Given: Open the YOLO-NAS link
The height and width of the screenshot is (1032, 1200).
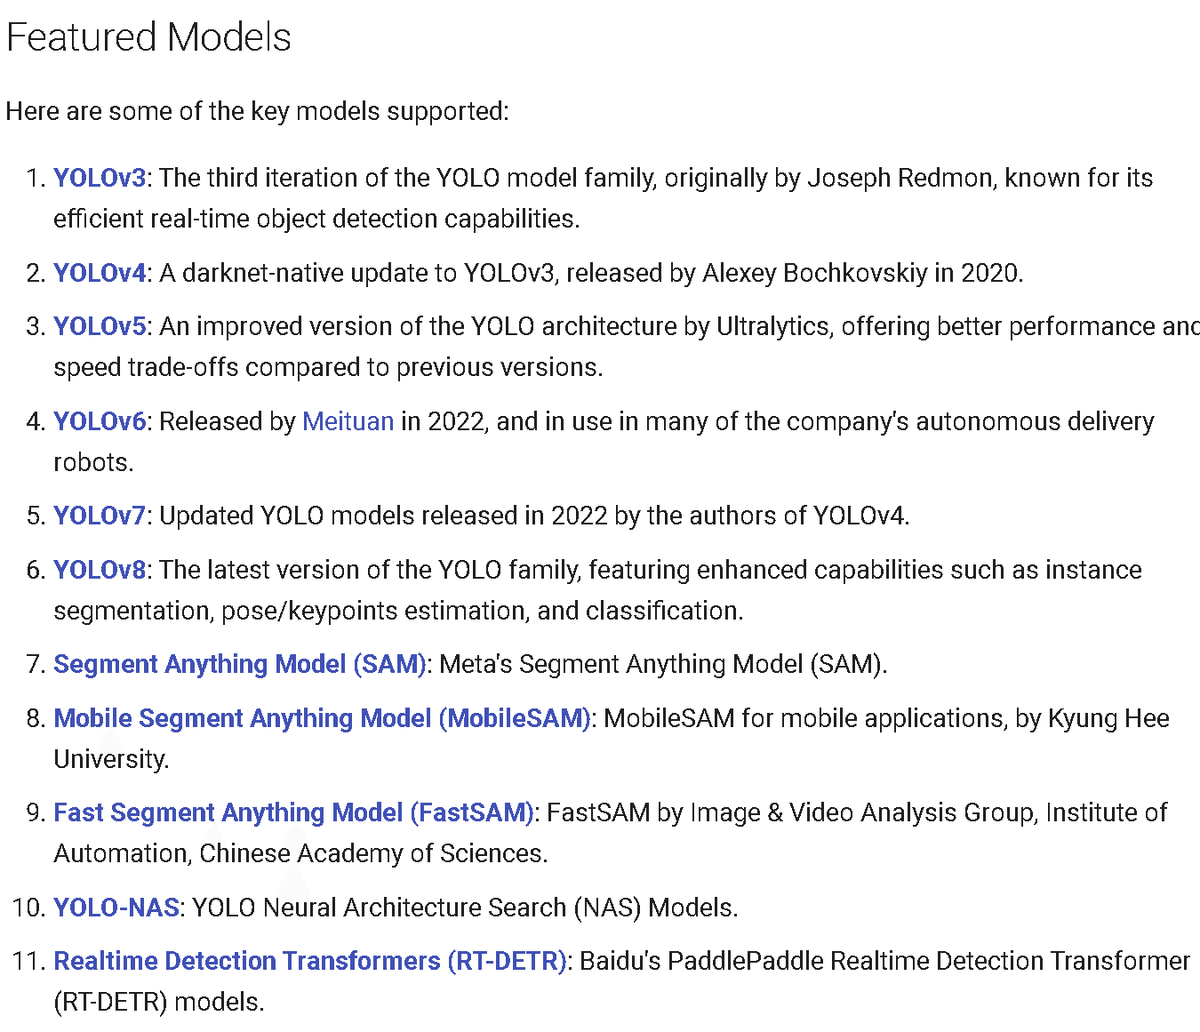Looking at the screenshot, I should [117, 907].
